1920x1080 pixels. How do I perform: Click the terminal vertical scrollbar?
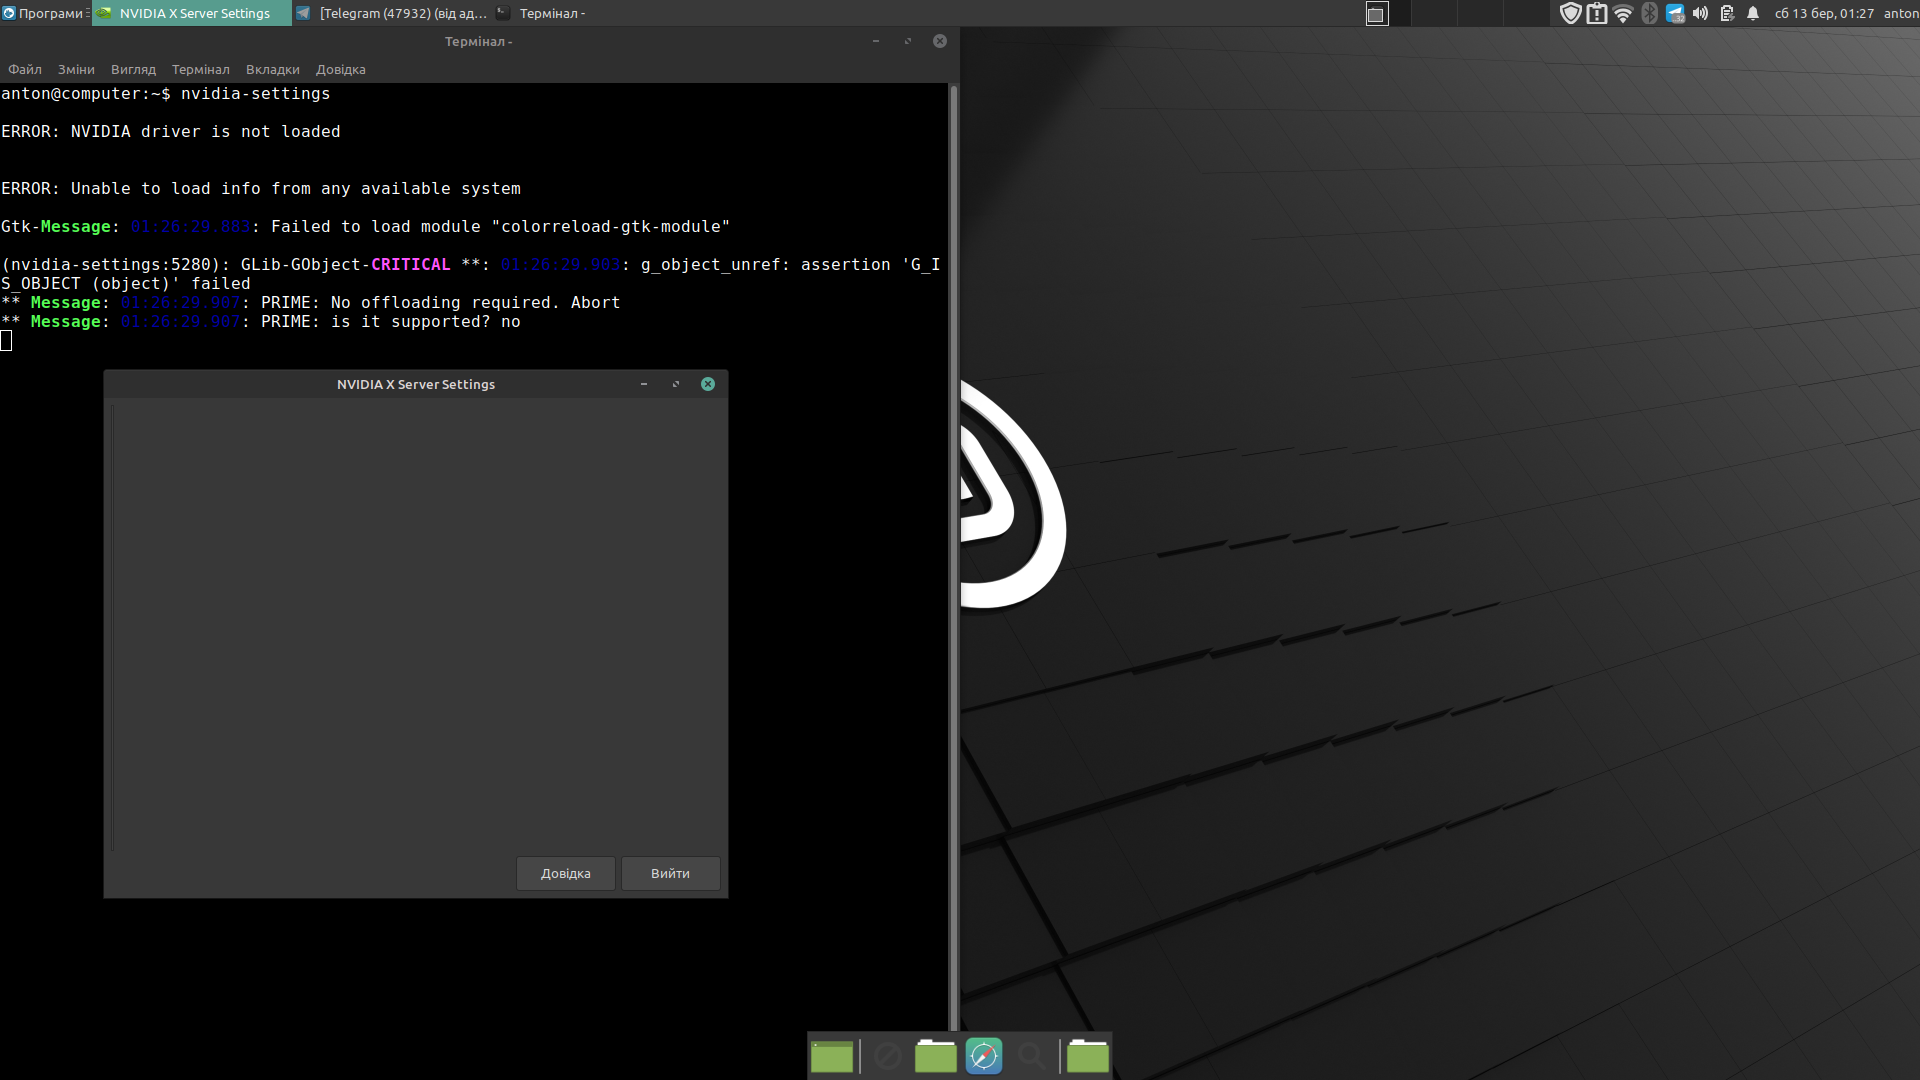tap(954, 556)
